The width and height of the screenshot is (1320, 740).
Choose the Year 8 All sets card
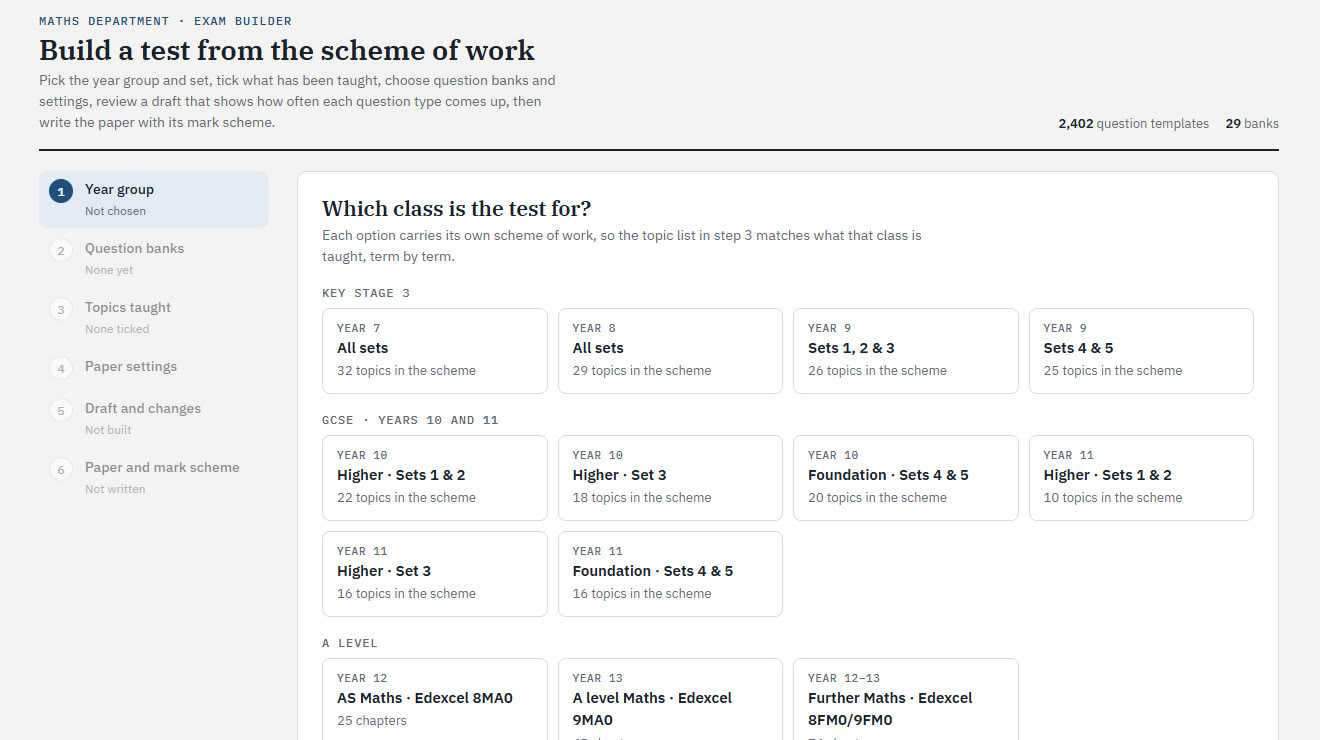[x=670, y=351]
